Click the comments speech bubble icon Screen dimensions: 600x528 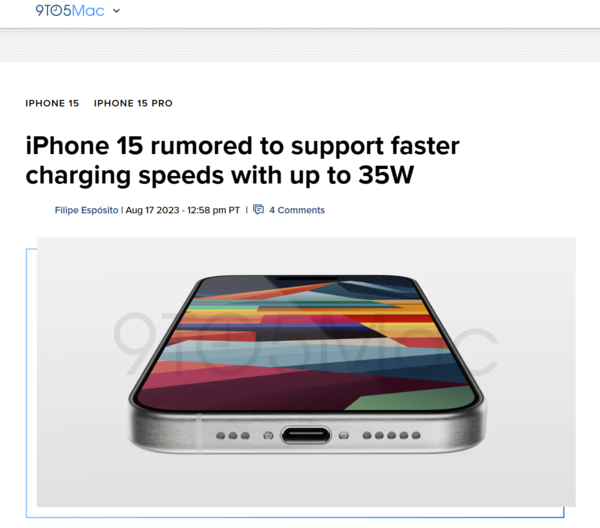click(x=259, y=210)
